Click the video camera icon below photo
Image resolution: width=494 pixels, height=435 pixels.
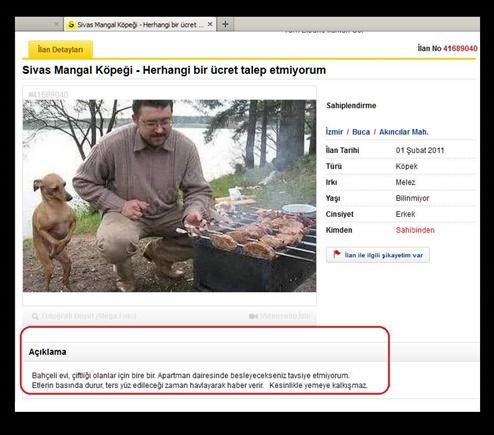(x=253, y=316)
